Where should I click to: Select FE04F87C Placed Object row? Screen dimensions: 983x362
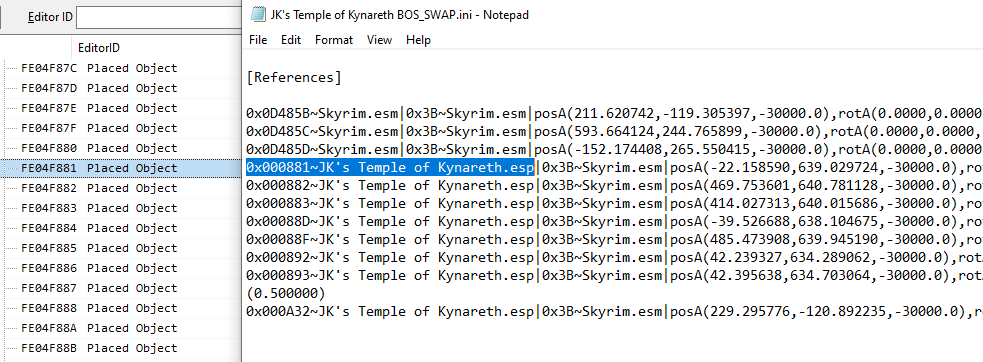coord(121,68)
